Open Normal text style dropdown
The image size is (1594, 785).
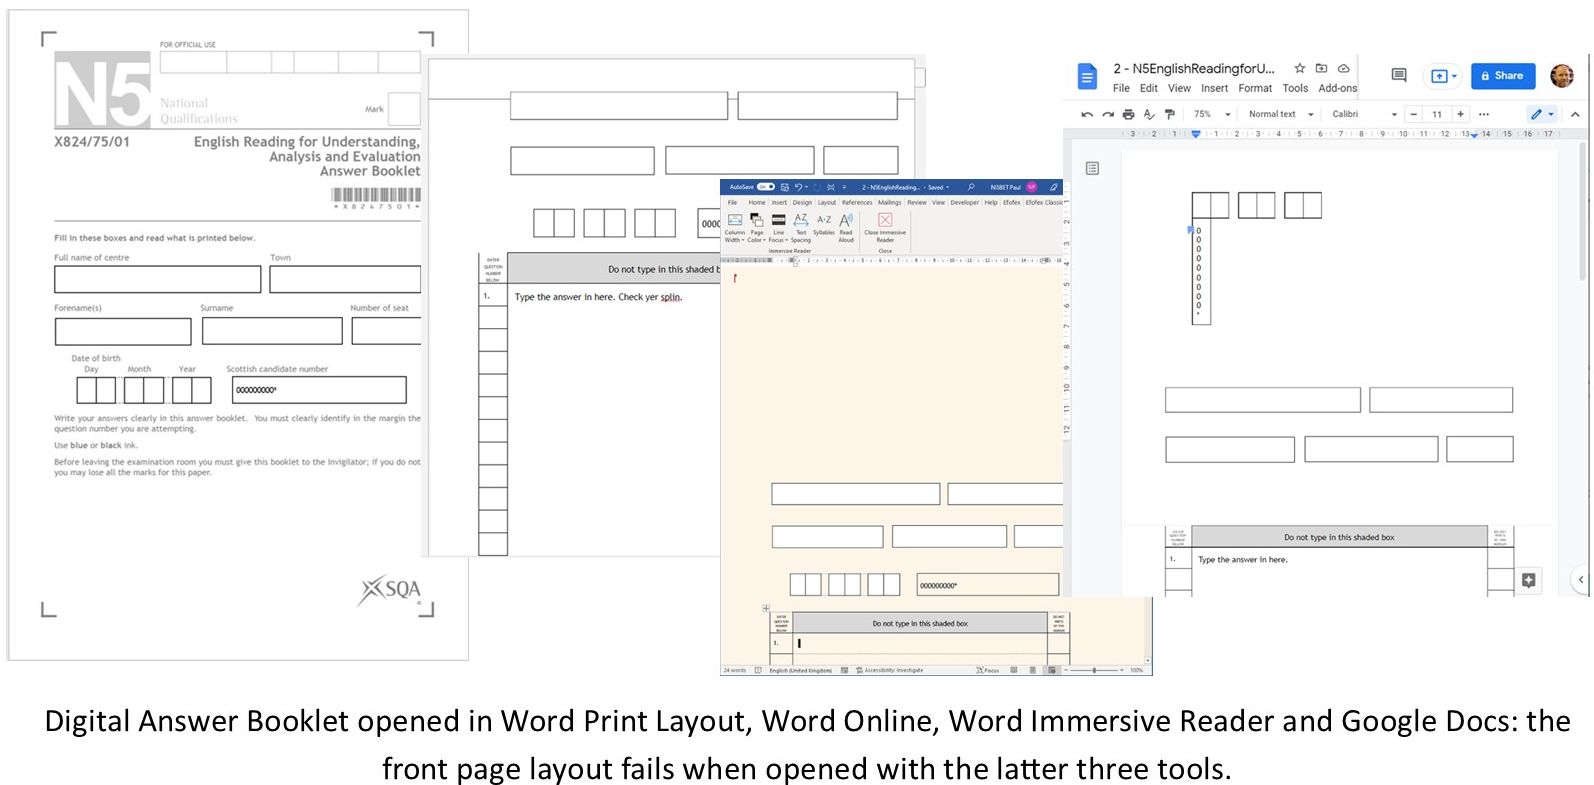[x=1280, y=114]
